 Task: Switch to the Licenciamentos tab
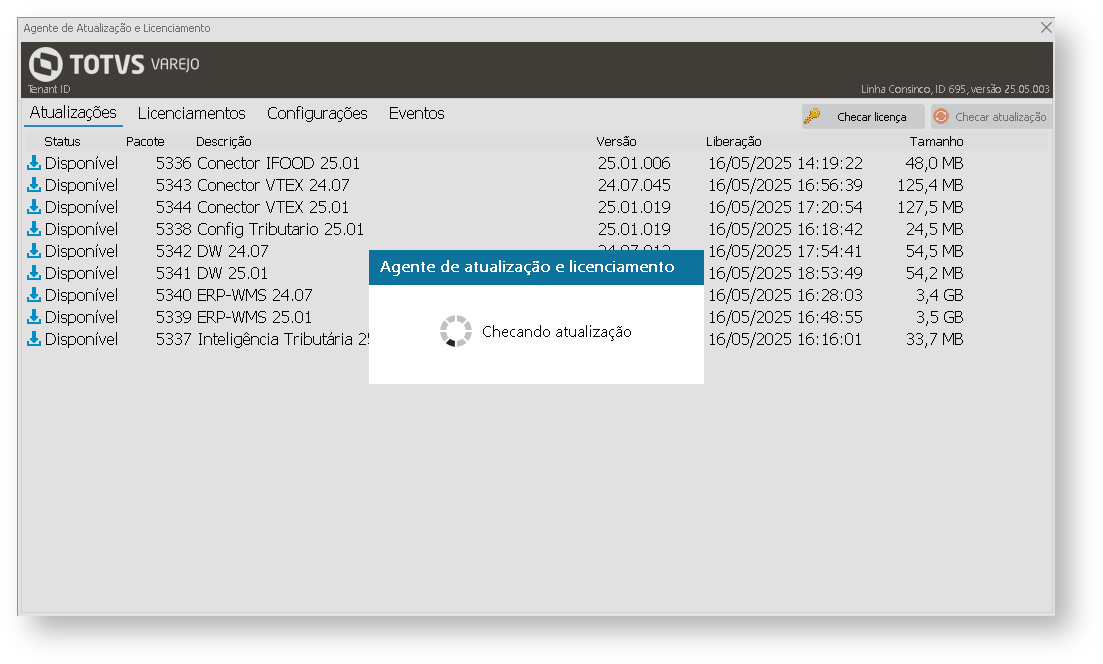click(x=191, y=113)
